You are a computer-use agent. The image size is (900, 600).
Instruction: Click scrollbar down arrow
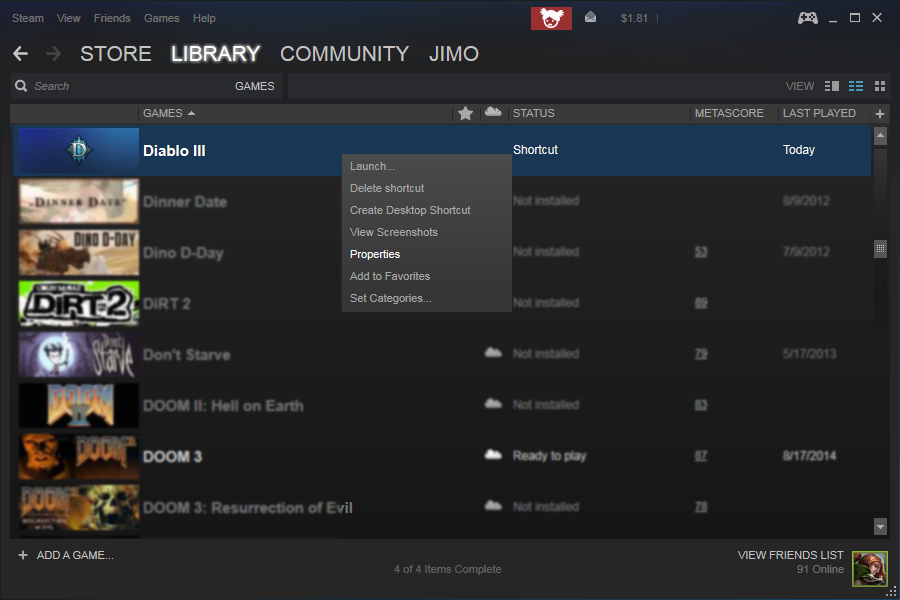point(880,526)
